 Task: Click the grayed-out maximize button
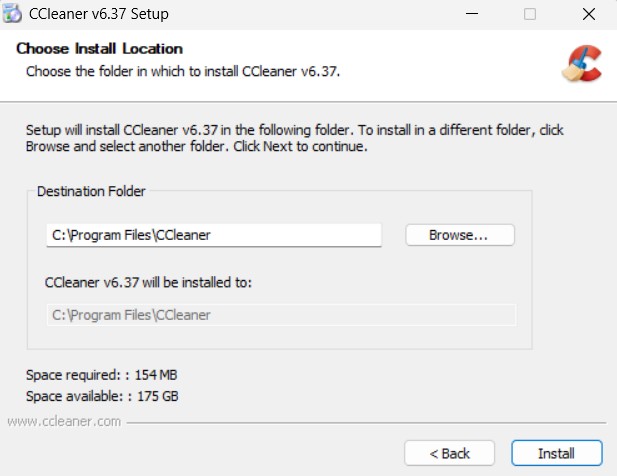pos(530,14)
